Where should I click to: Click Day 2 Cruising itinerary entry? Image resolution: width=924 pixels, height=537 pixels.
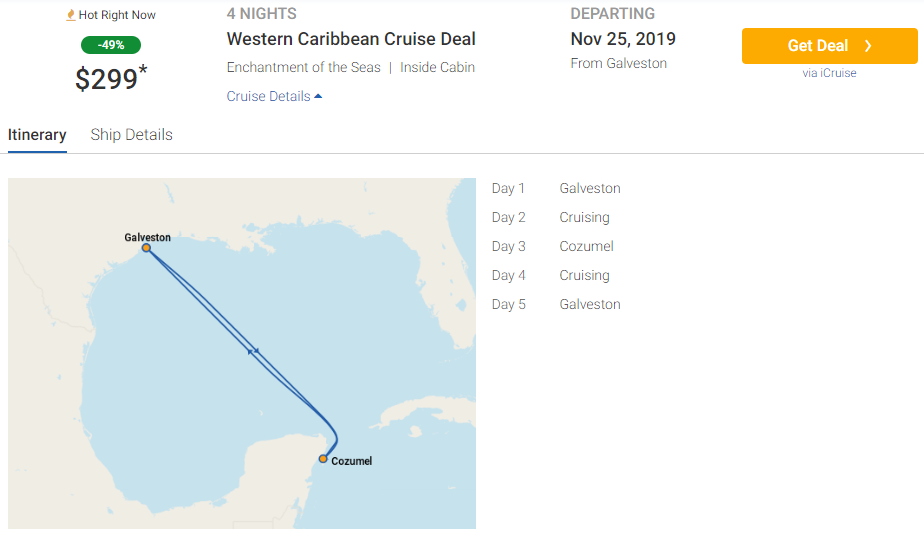coord(584,217)
